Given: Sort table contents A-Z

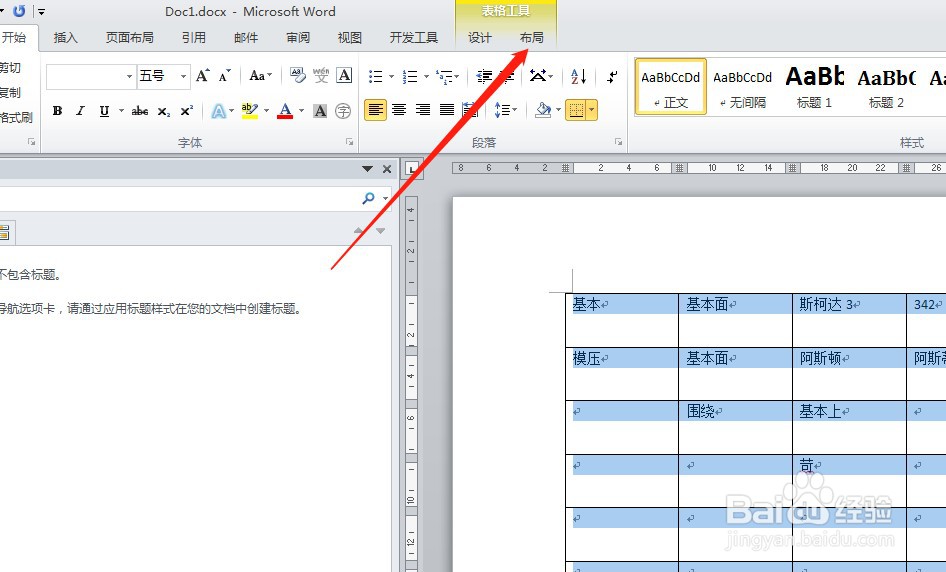Looking at the screenshot, I should [578, 76].
